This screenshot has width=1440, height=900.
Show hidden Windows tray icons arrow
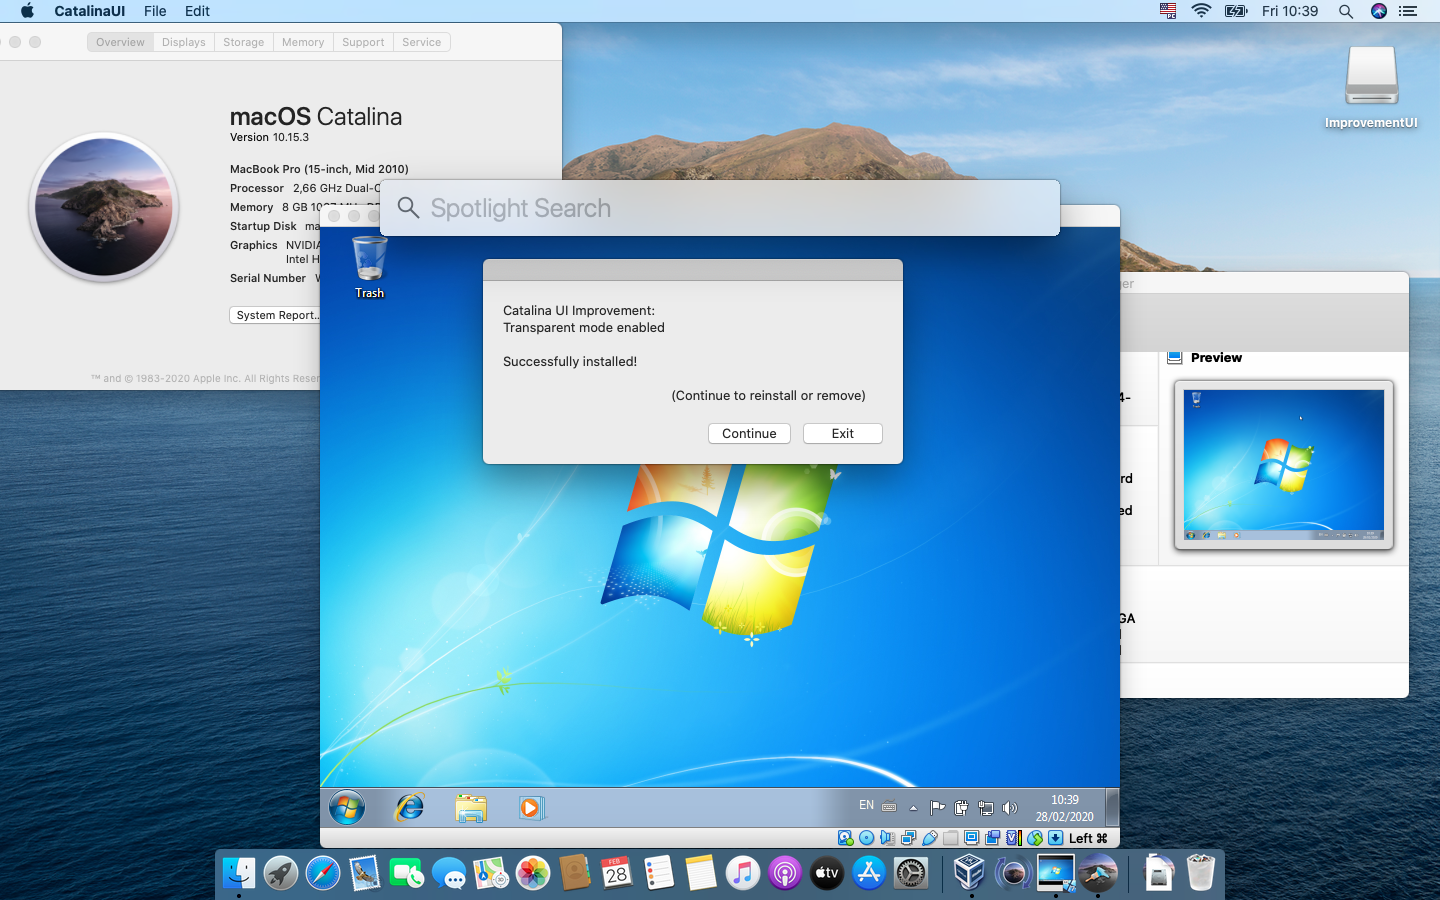[913, 808]
